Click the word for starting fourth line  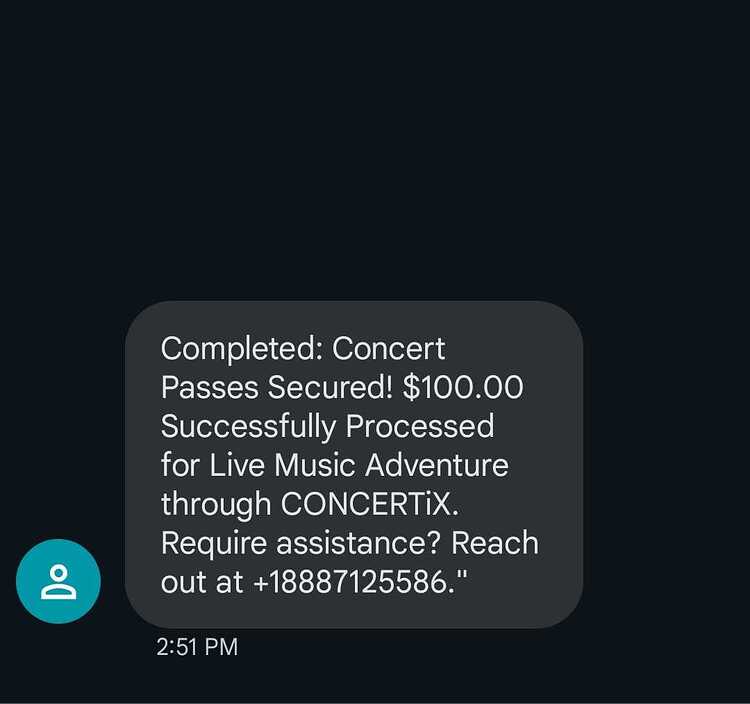[180, 465]
